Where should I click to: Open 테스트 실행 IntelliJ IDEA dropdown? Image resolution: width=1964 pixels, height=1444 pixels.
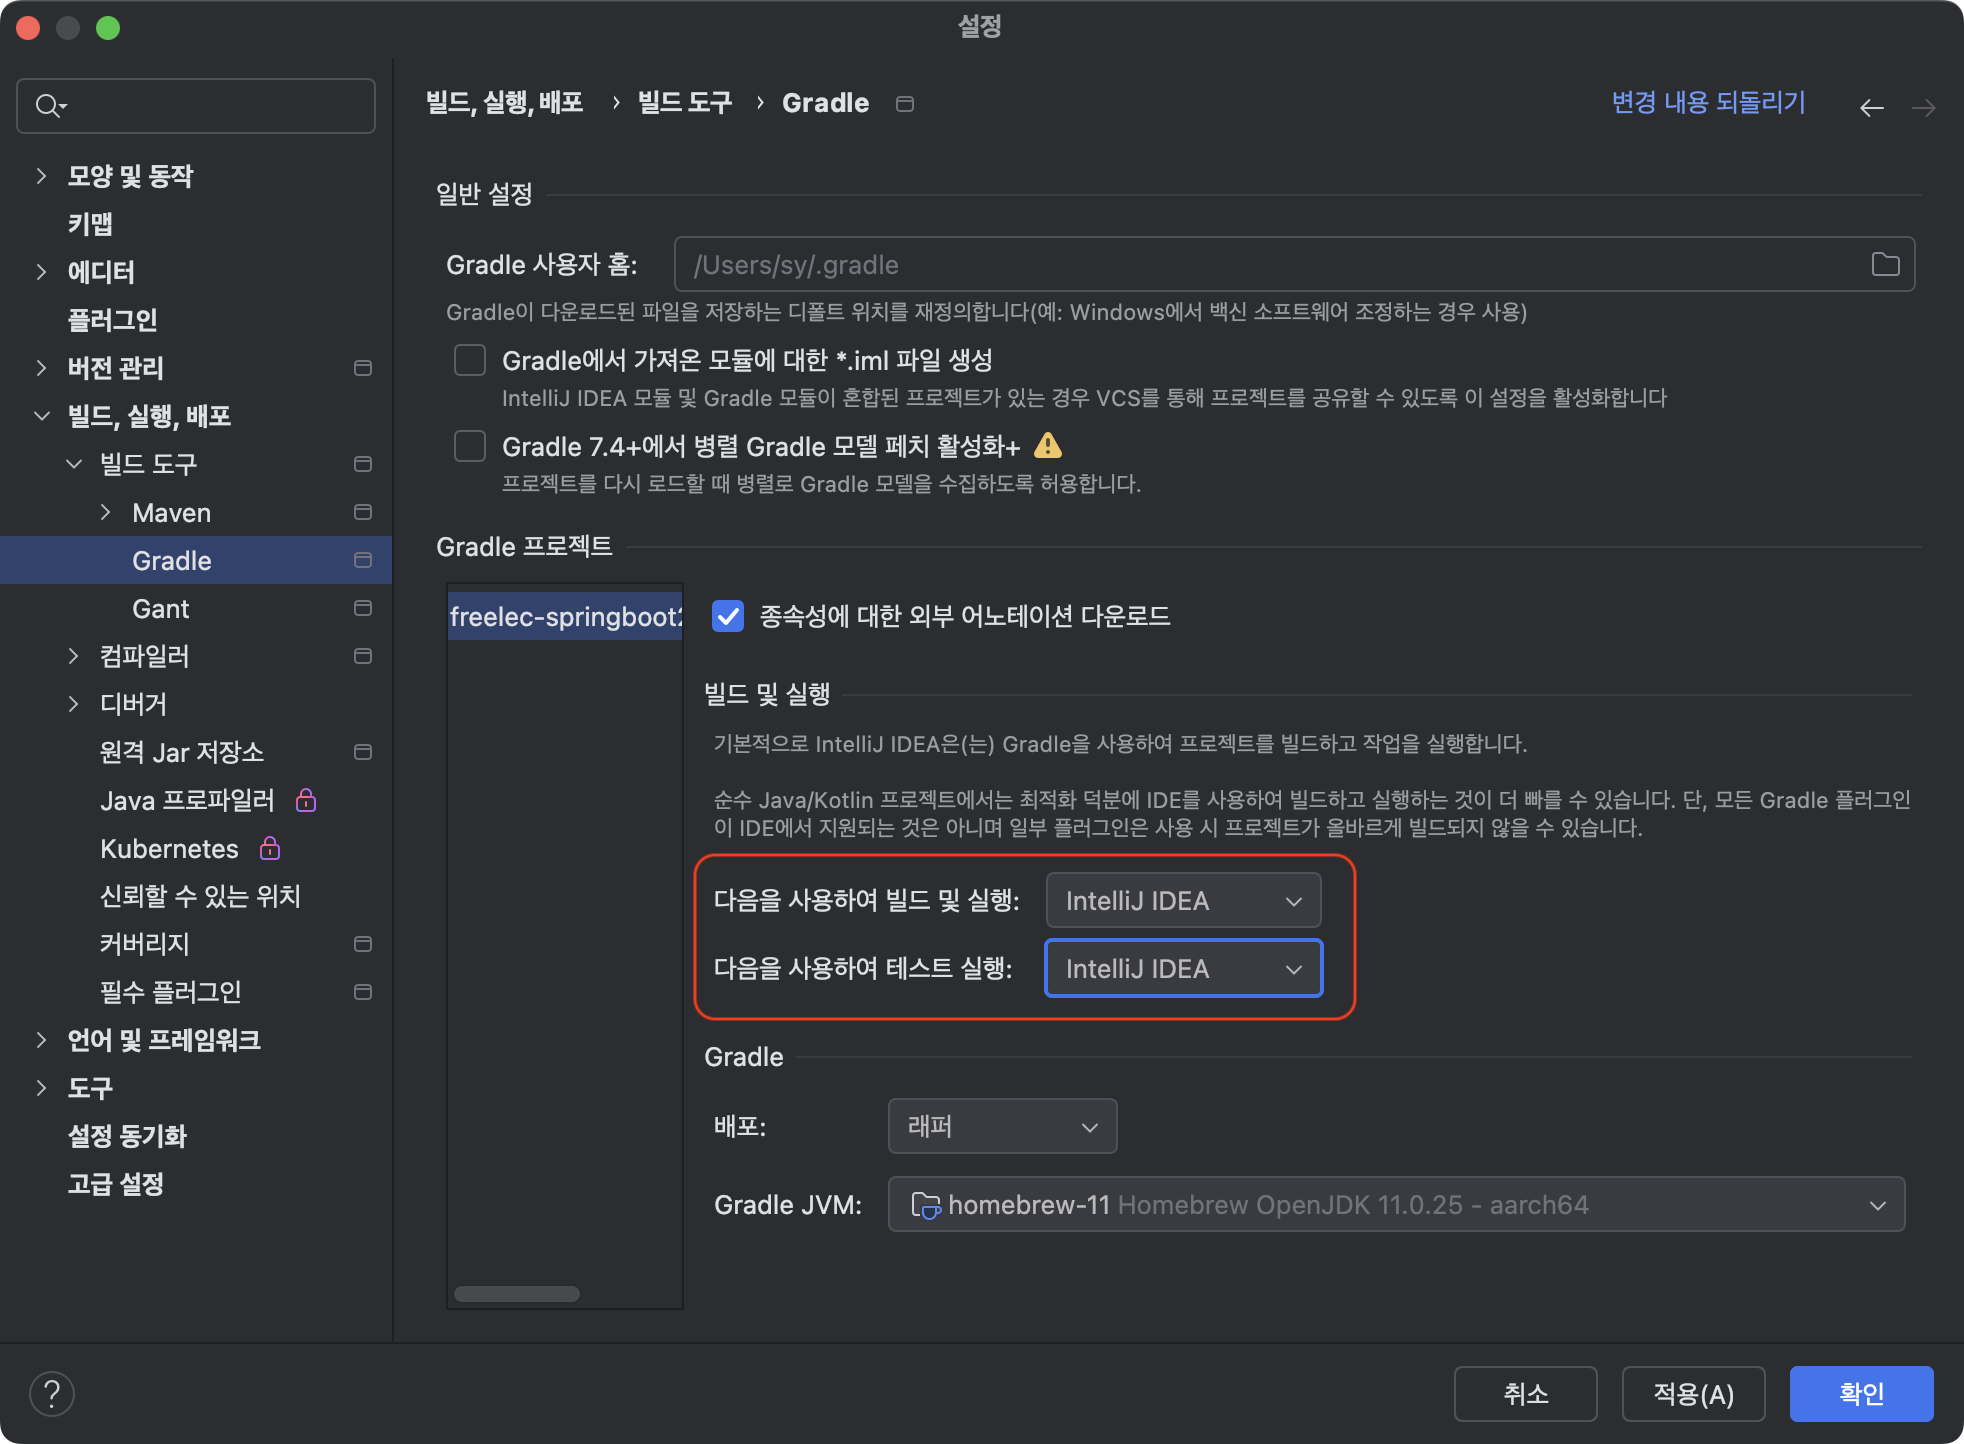1183,969
